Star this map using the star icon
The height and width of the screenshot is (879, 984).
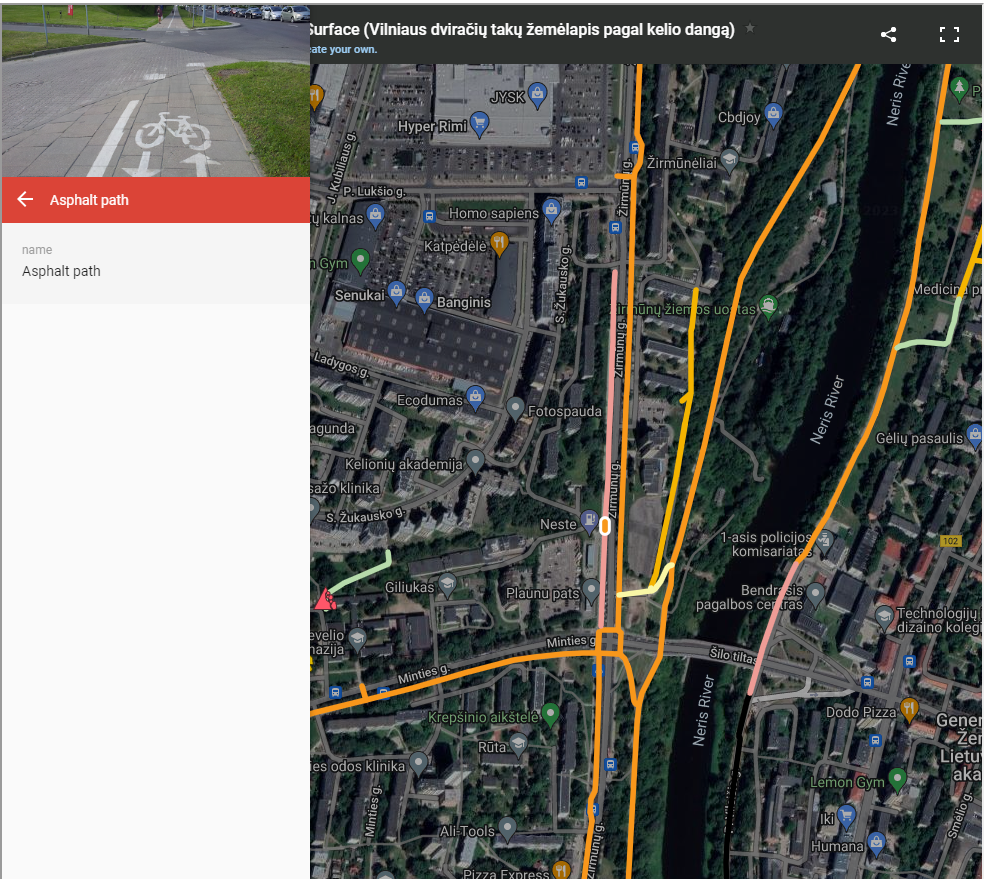[x=750, y=29]
